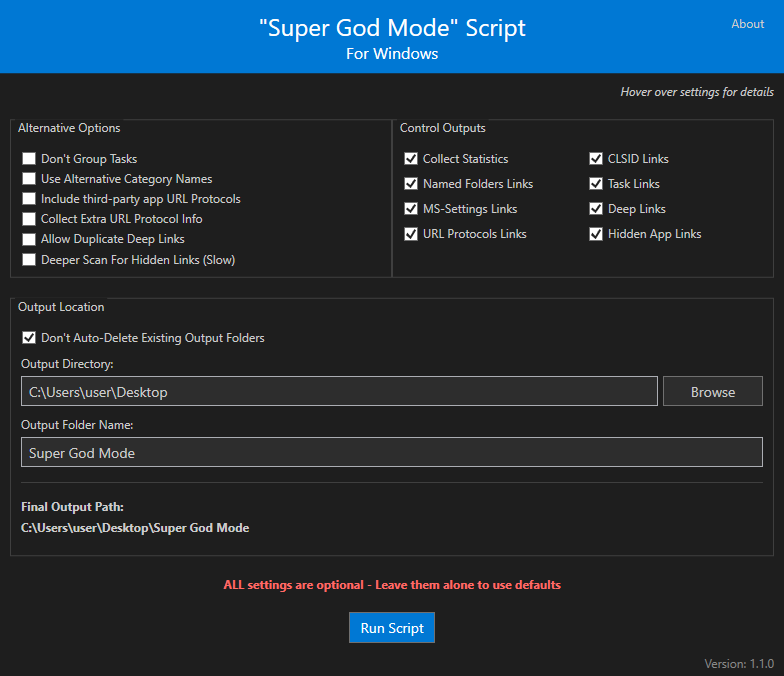
Task: Click into the Output Directory field
Action: click(x=339, y=392)
